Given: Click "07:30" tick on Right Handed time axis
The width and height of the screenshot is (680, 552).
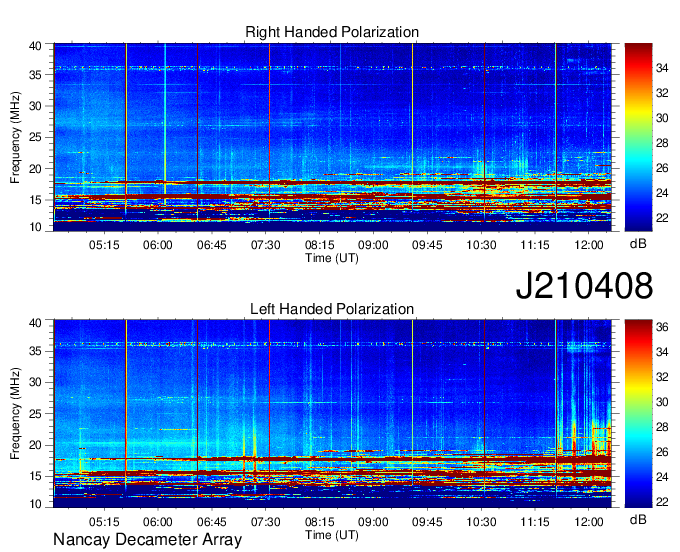Looking at the screenshot, I should click(x=265, y=245).
